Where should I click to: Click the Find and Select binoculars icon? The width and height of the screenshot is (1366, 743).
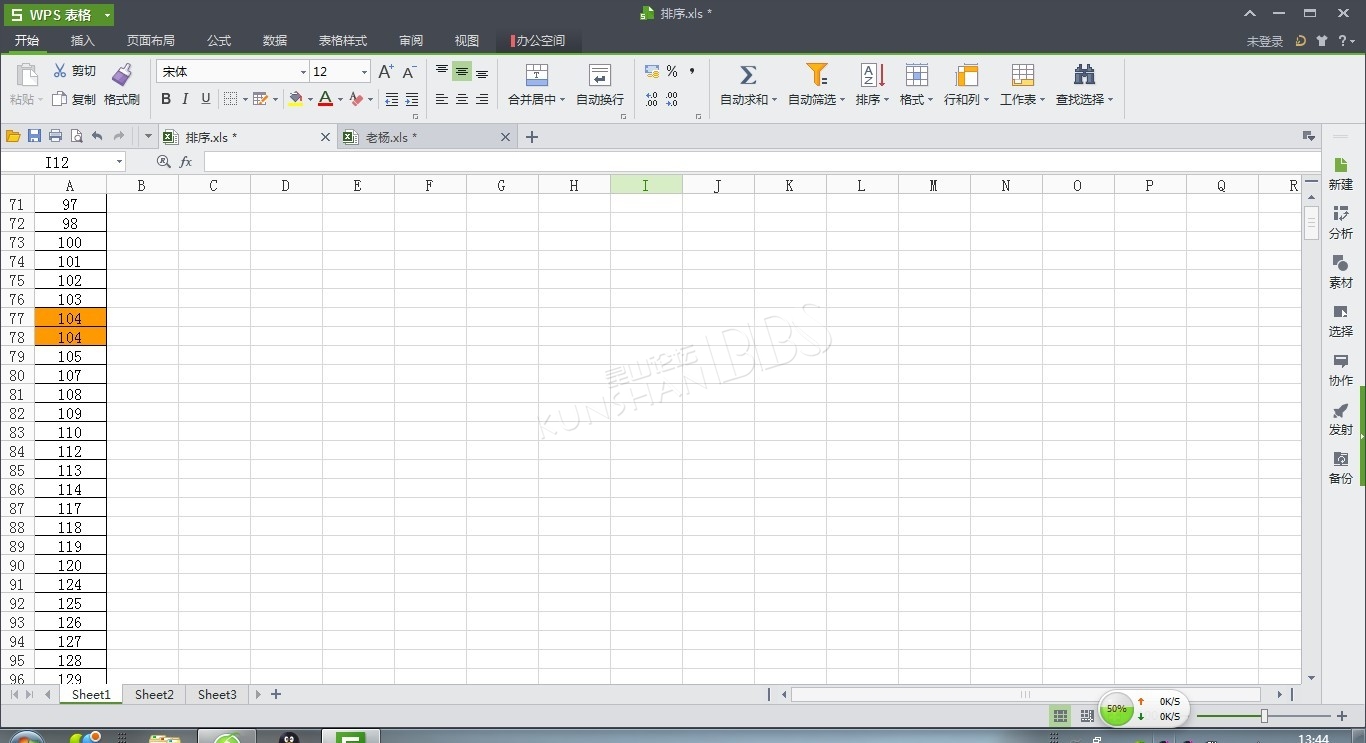(x=1084, y=75)
